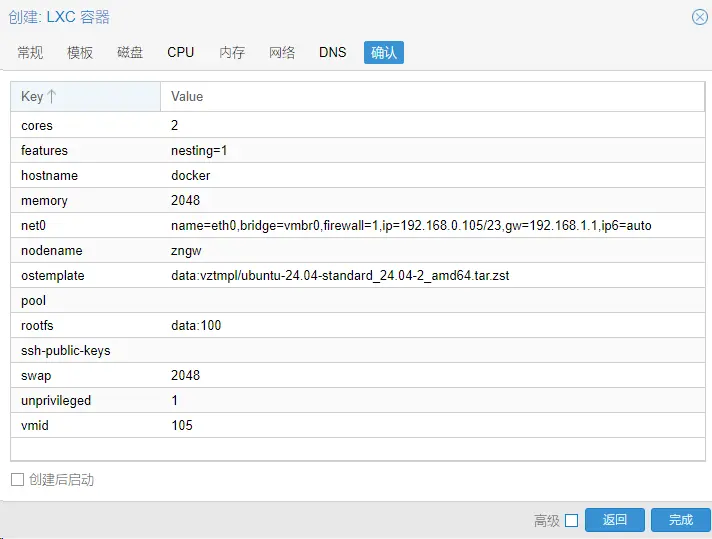This screenshot has height=539, width=712.
Task: Select the vmid 105 row
Action: [357, 426]
